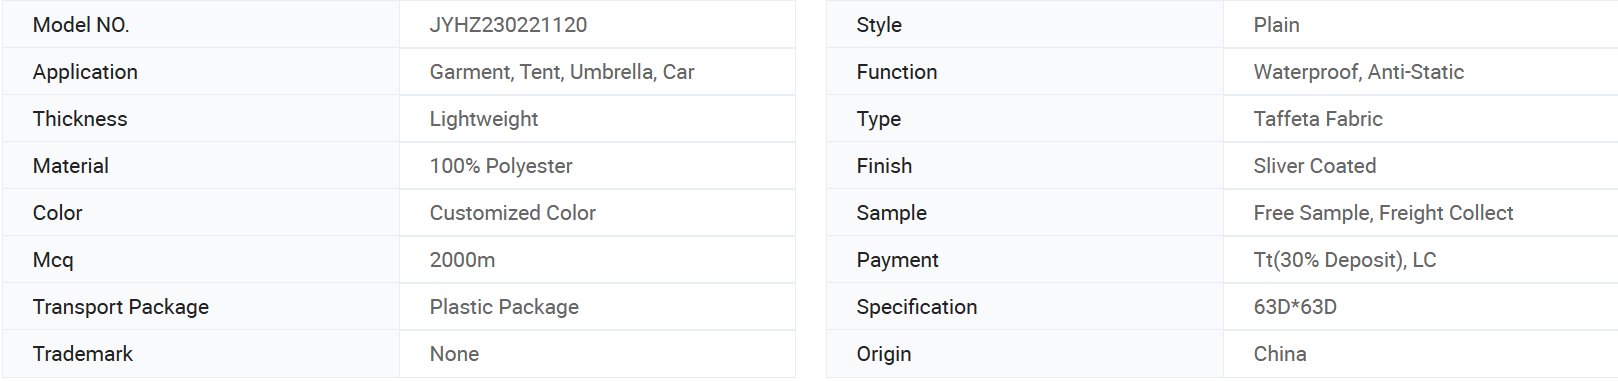Click Garment, Tent, Umbrella, Car value
This screenshot has width=1618, height=381.
(x=562, y=72)
